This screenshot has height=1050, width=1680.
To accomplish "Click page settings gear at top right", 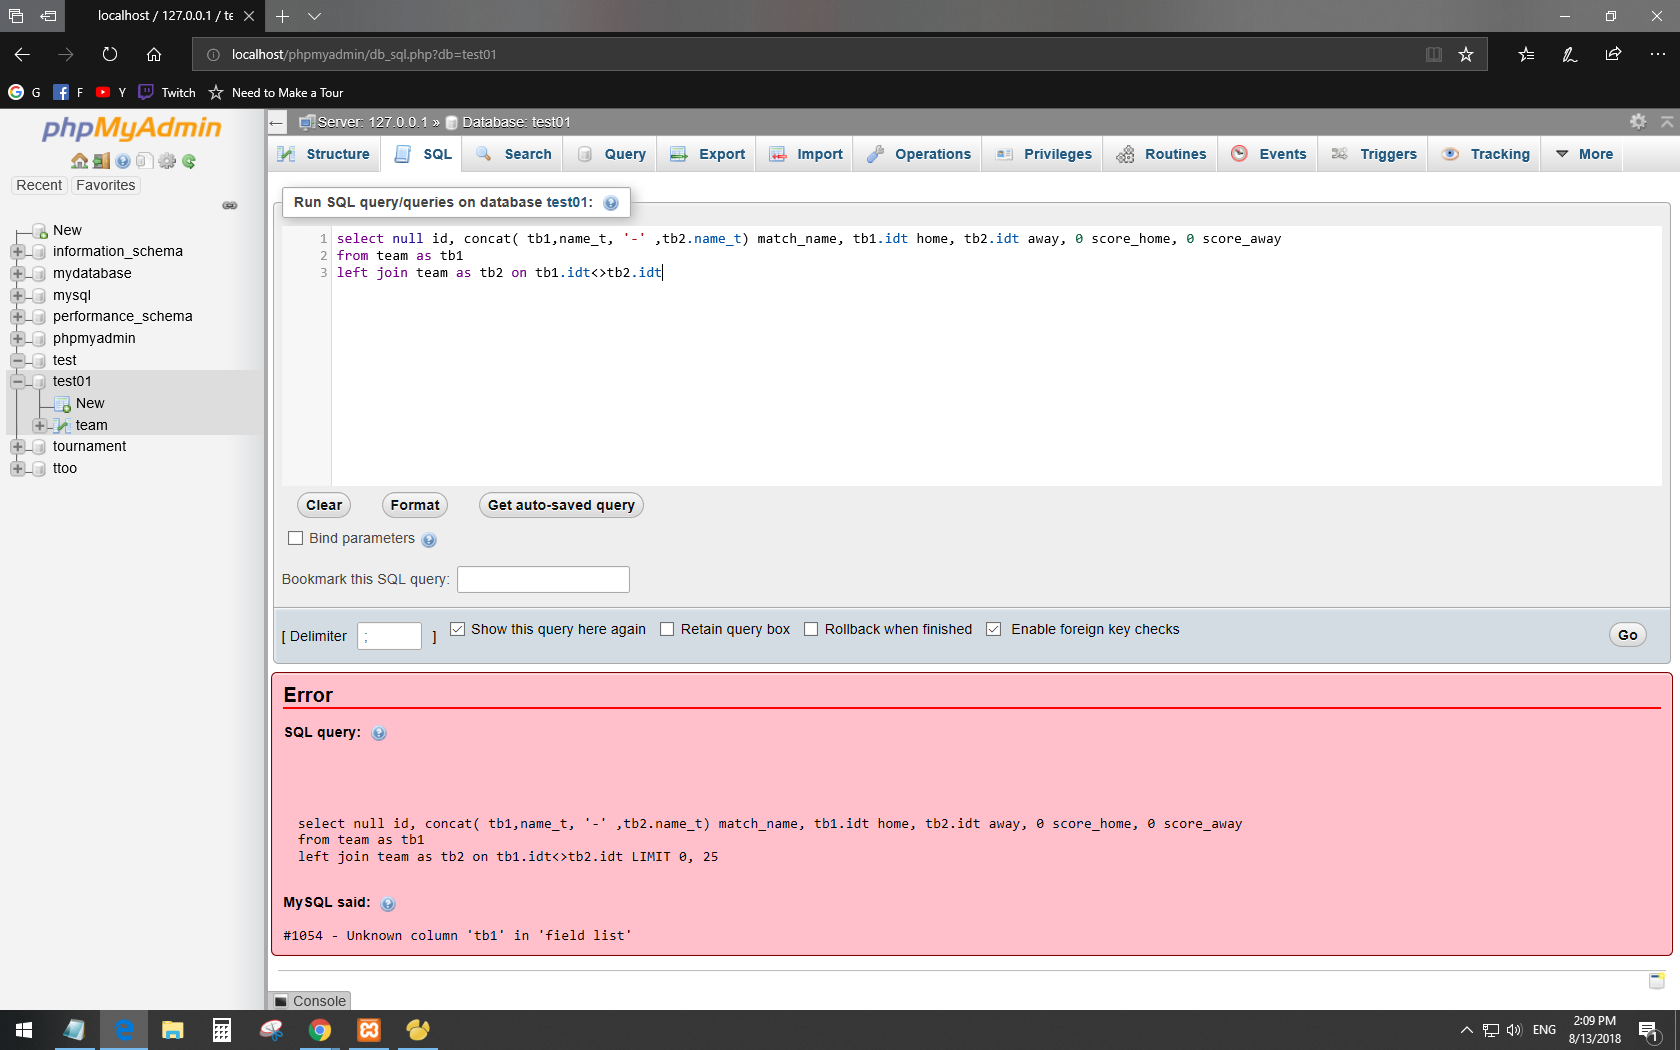I will [1638, 121].
